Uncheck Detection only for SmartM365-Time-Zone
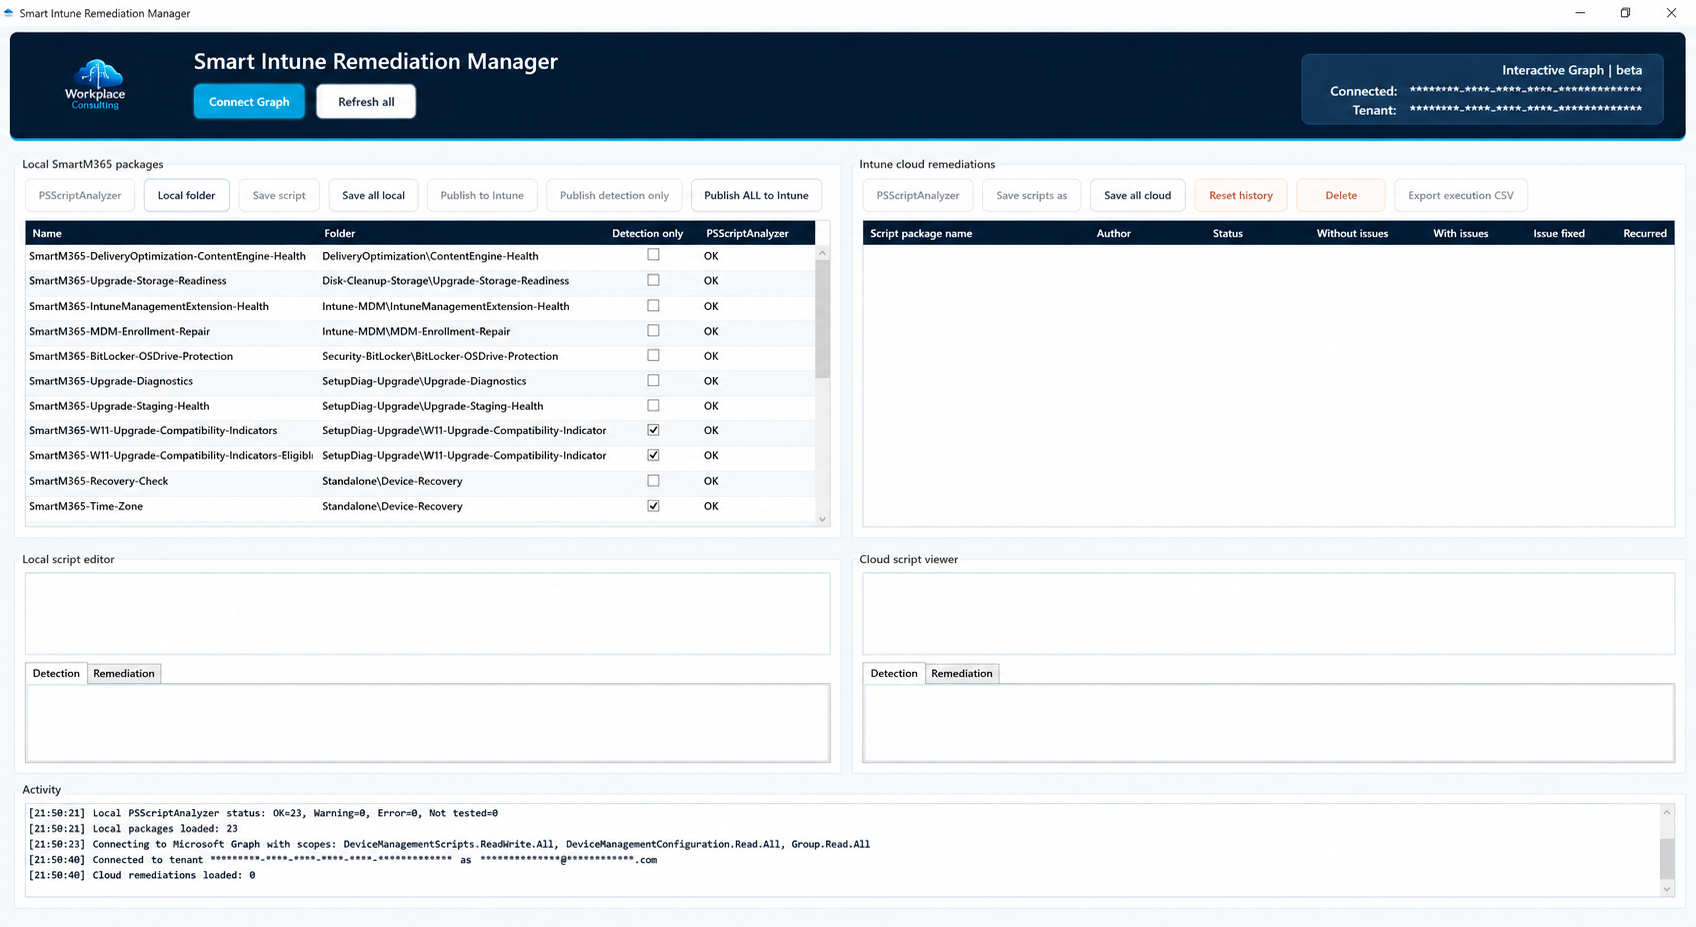This screenshot has width=1696, height=927. (x=653, y=505)
